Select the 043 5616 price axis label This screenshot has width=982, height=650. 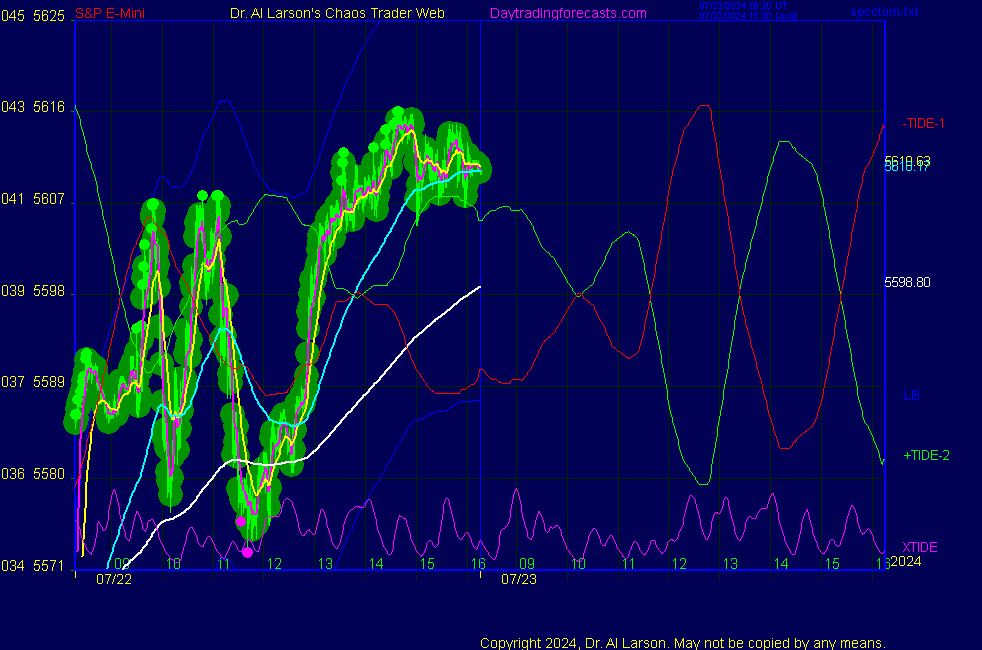pos(33,107)
